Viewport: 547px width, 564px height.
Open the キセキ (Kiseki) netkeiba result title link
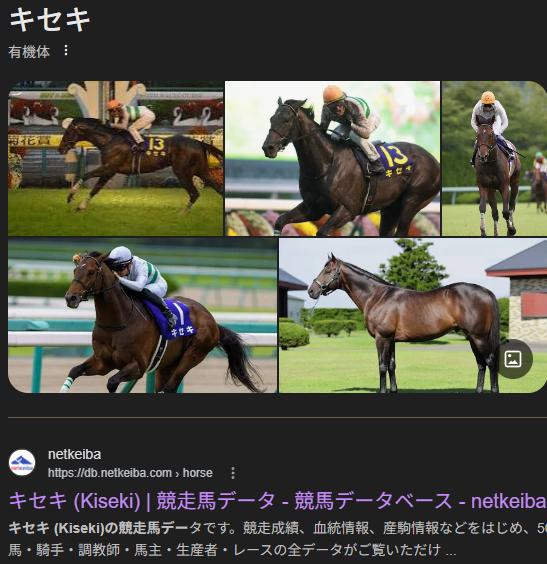click(277, 501)
